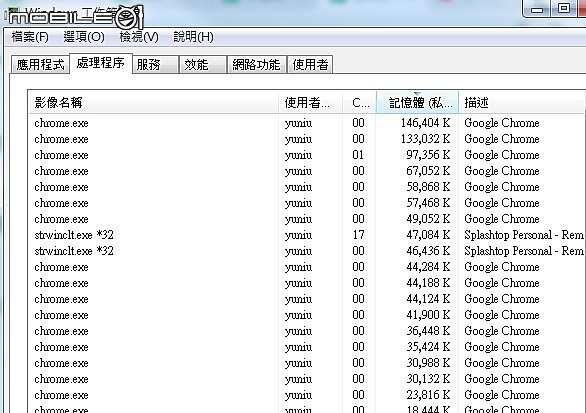Click Splashtop Personal description in 47,084 K row
This screenshot has height=413, width=586.
pyautogui.click(x=524, y=235)
